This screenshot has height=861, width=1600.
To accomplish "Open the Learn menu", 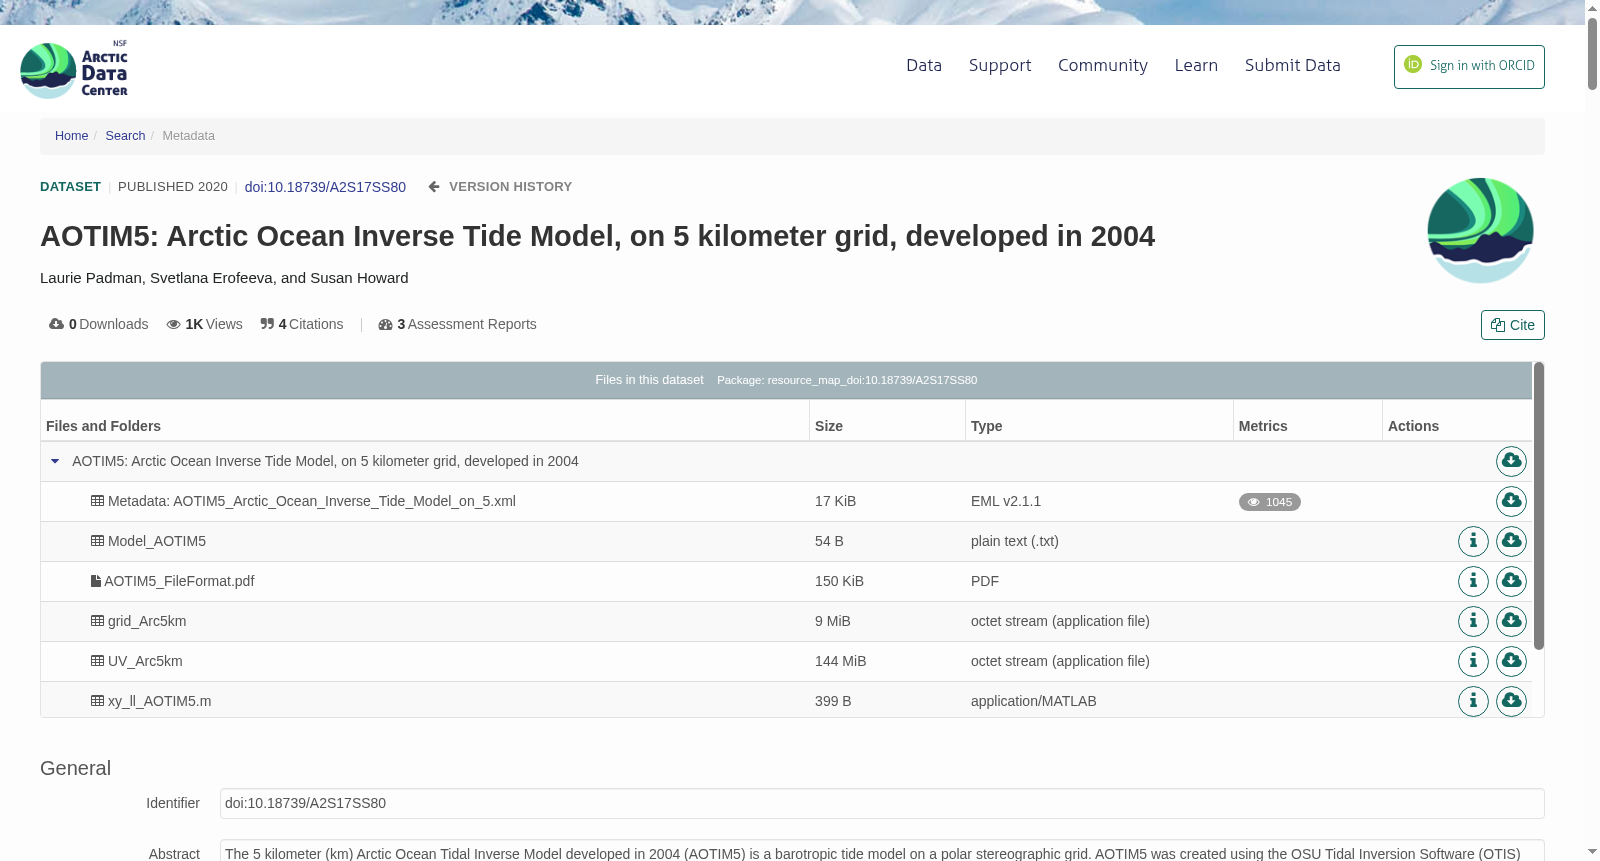I will [1196, 65].
